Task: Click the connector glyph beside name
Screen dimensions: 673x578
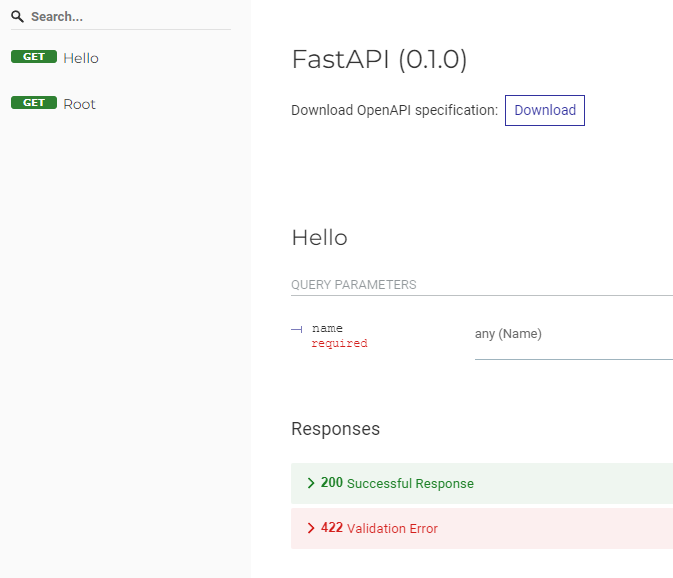Action: tap(297, 329)
